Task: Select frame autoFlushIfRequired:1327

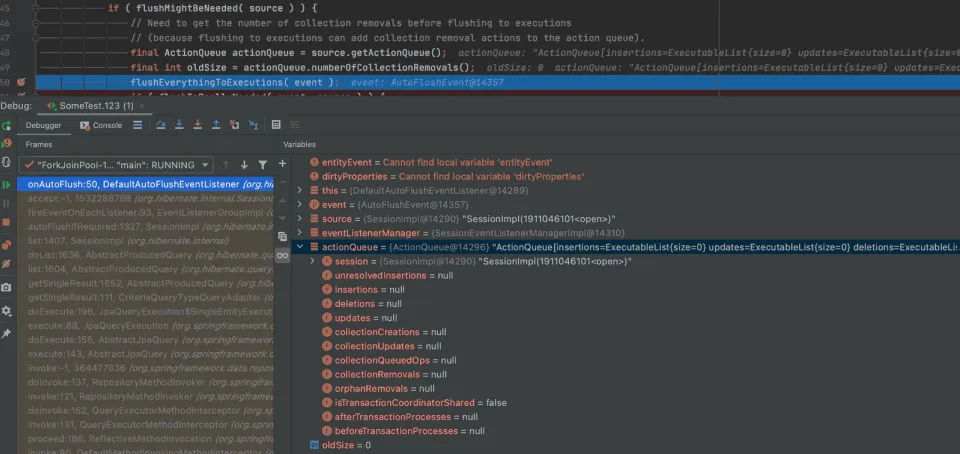Action: (146, 226)
